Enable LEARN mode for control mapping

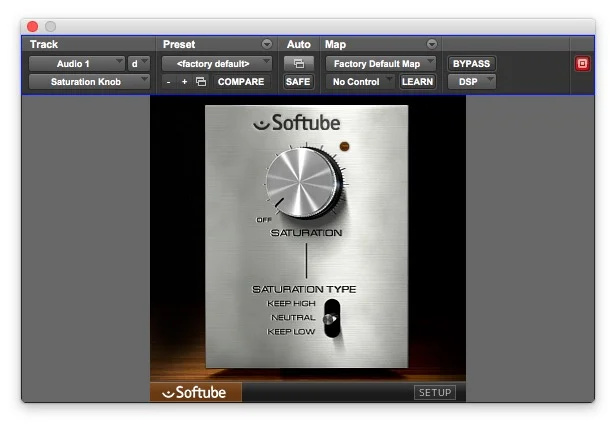(x=417, y=82)
